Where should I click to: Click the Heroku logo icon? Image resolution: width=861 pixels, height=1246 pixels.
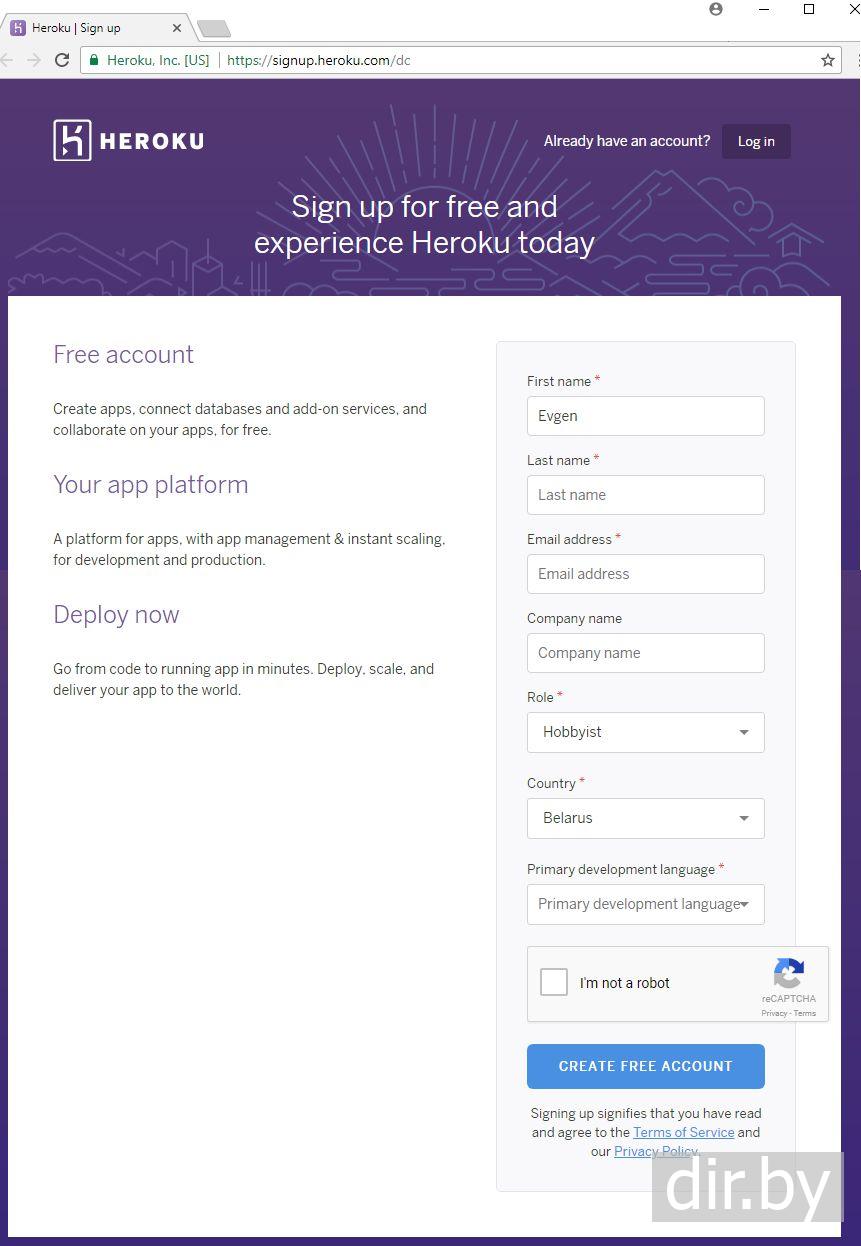coord(72,141)
